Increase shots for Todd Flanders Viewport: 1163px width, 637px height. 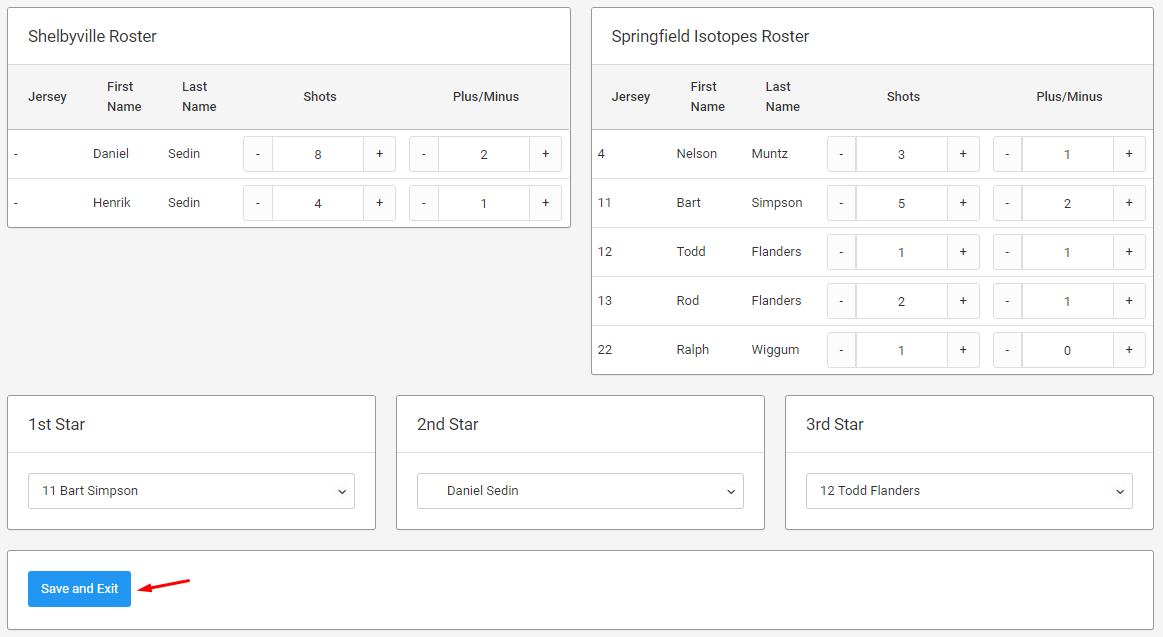963,252
